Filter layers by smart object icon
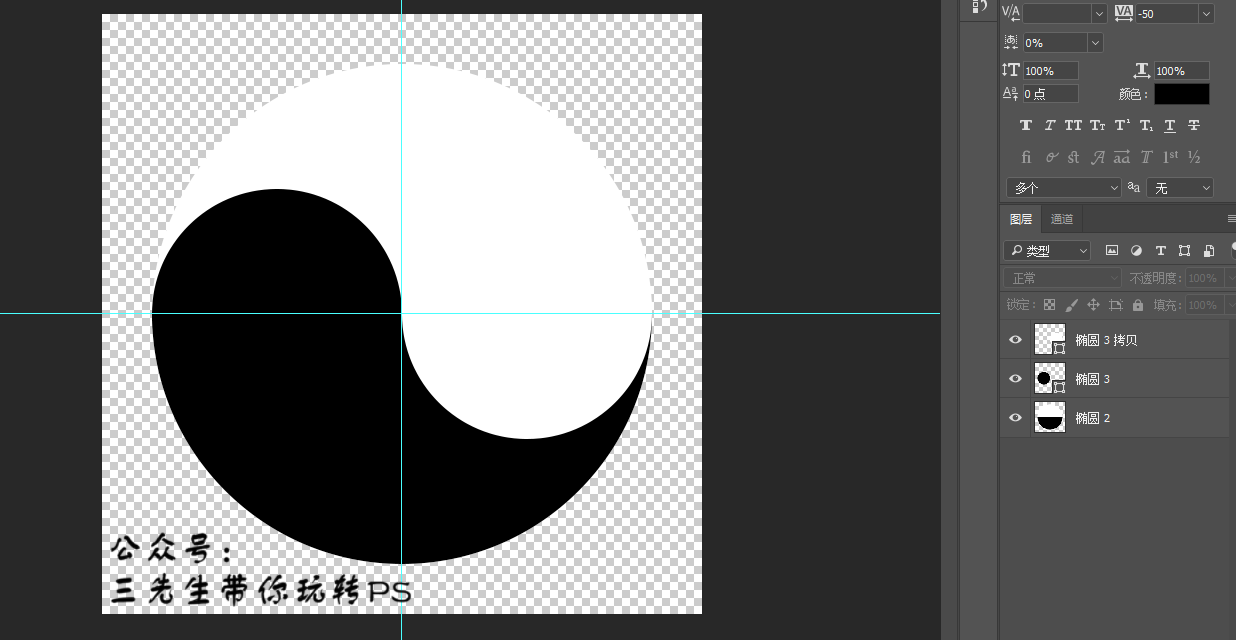This screenshot has width=1236, height=640. pos(1209,251)
